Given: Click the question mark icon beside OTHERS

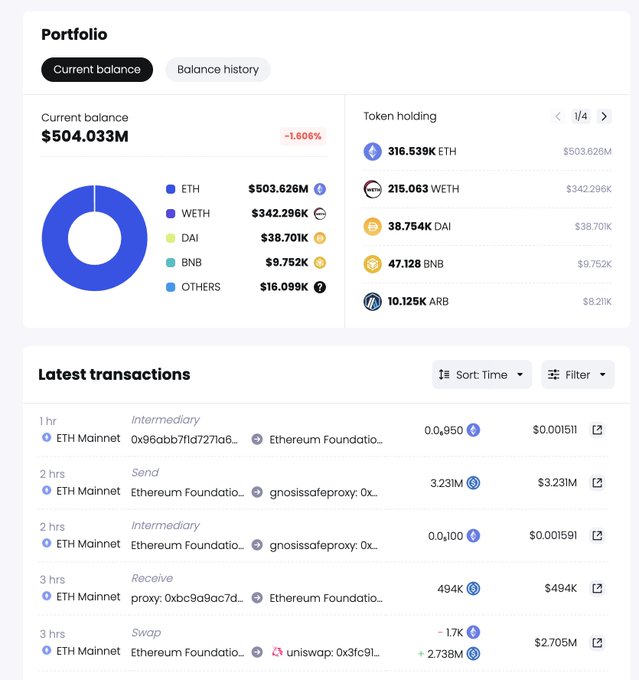Looking at the screenshot, I should [x=320, y=287].
